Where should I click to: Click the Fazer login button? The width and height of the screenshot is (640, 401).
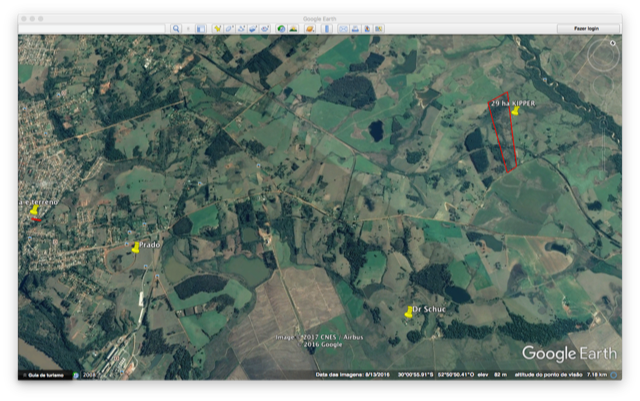click(586, 29)
